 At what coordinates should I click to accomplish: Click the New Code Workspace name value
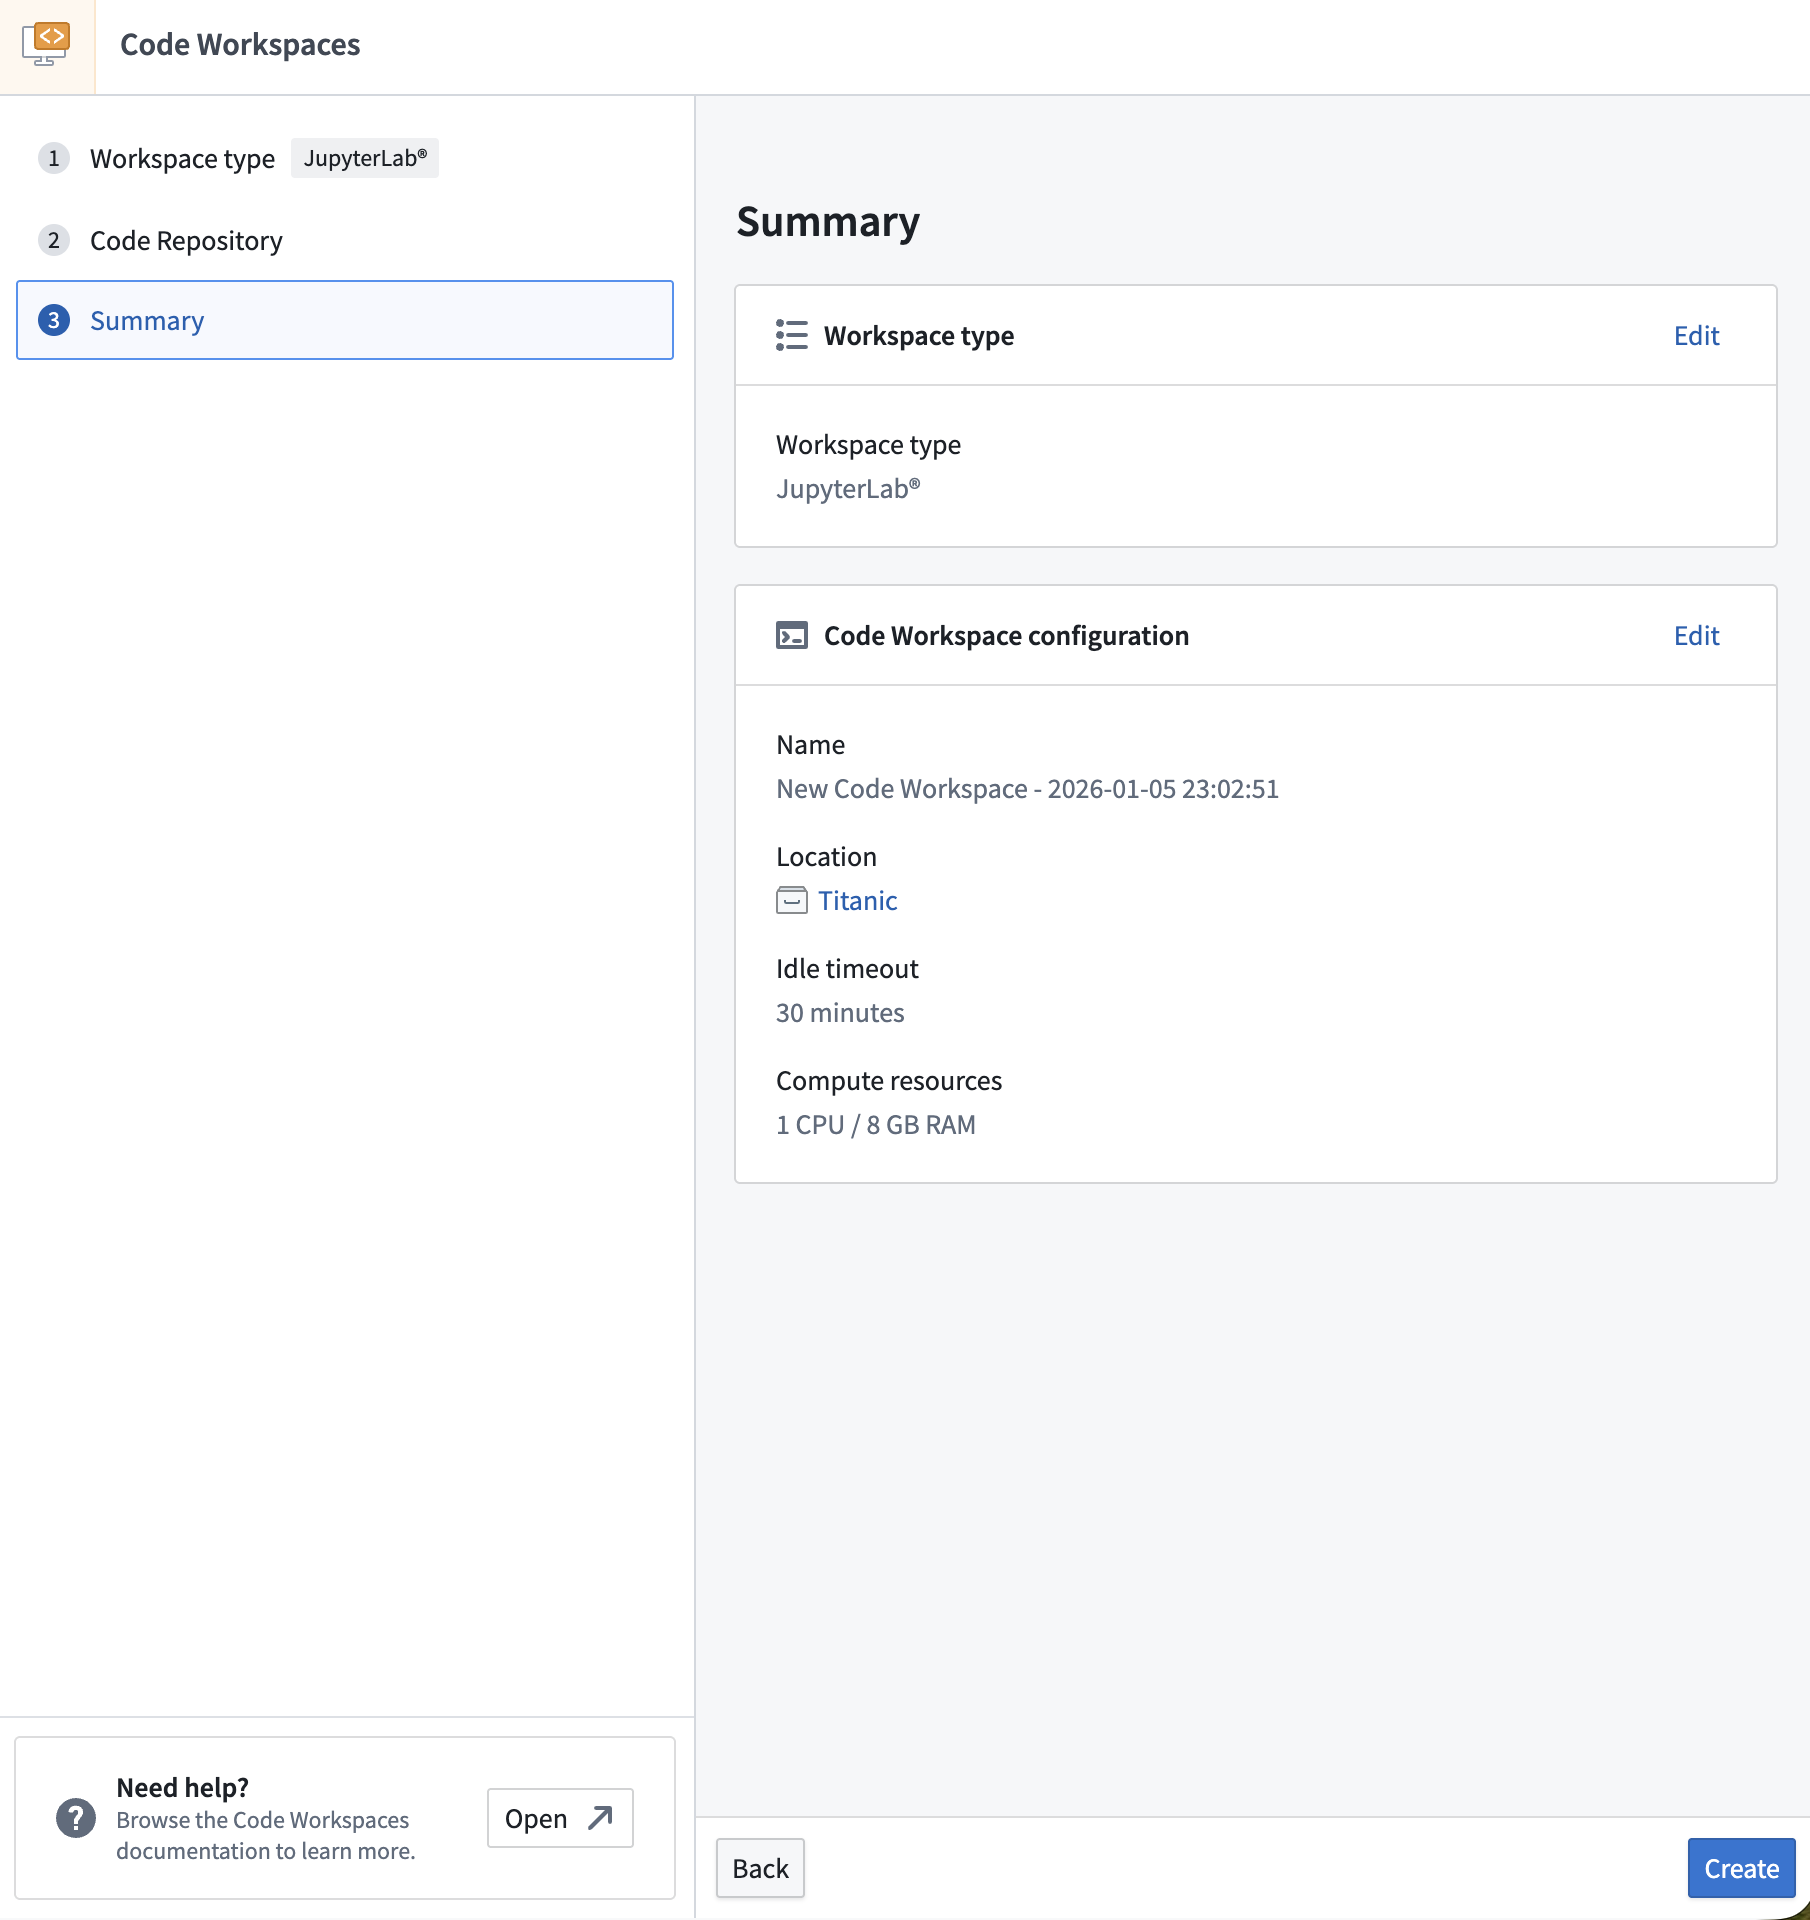click(1027, 789)
